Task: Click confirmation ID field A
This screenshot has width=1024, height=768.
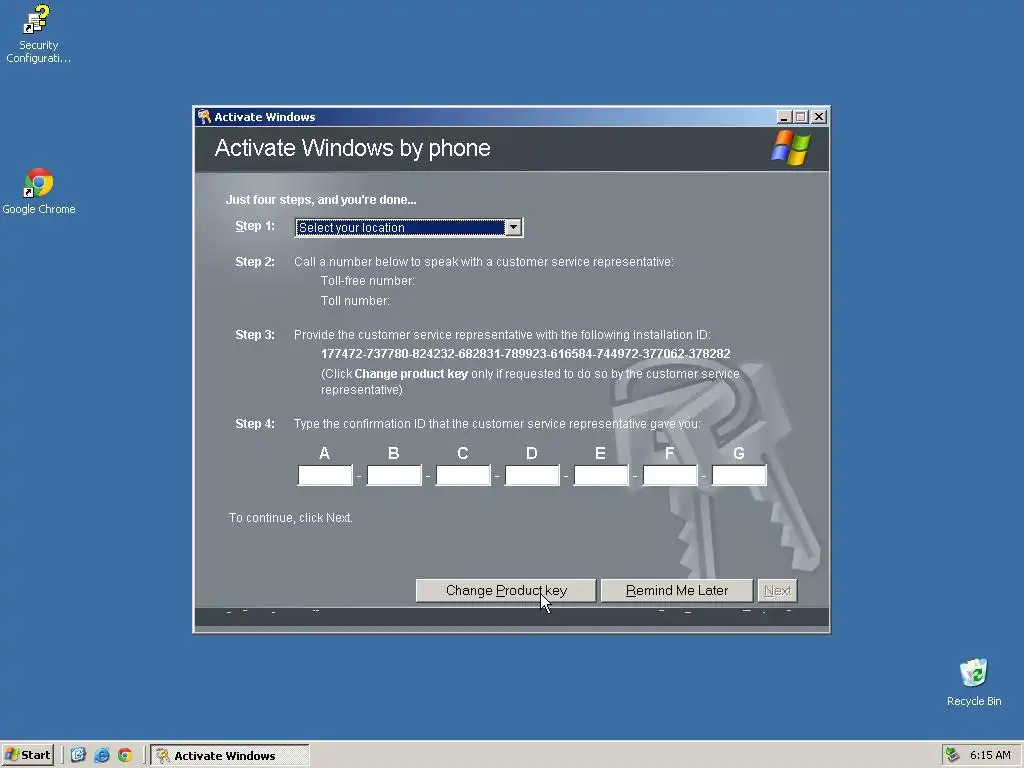Action: coord(325,475)
